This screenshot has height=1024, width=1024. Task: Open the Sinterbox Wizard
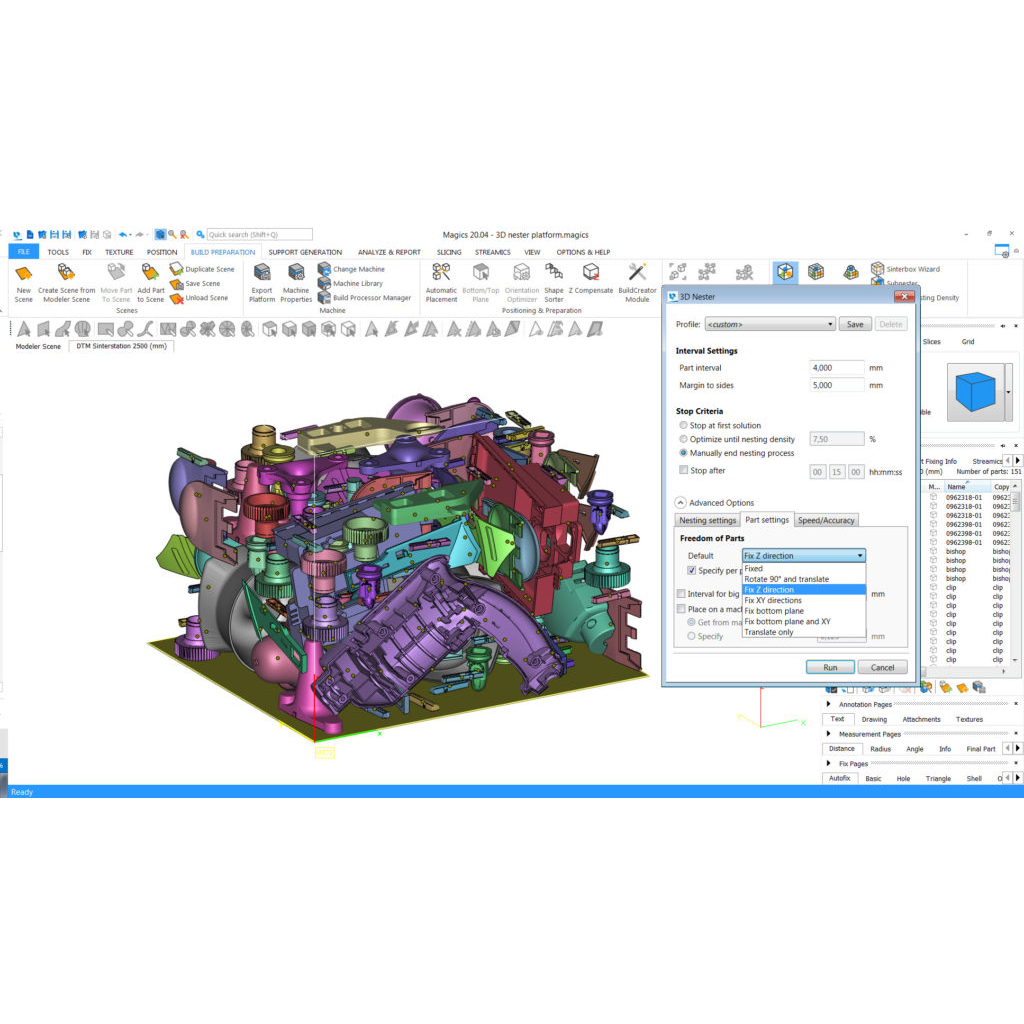point(906,269)
